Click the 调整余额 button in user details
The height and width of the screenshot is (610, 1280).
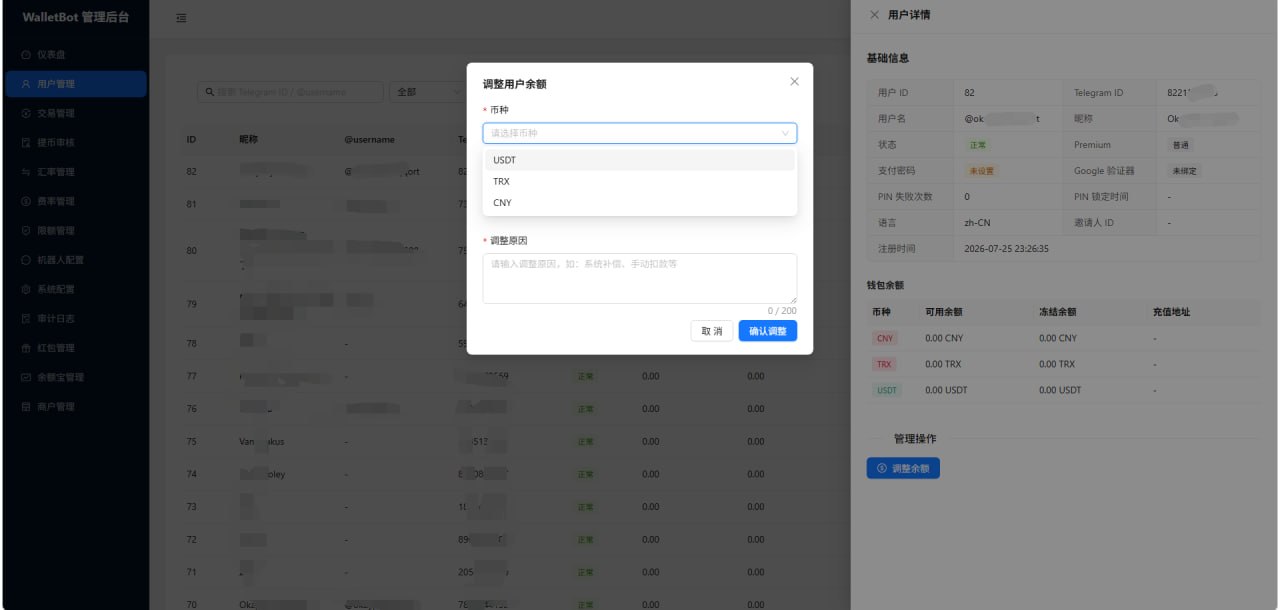click(903, 468)
